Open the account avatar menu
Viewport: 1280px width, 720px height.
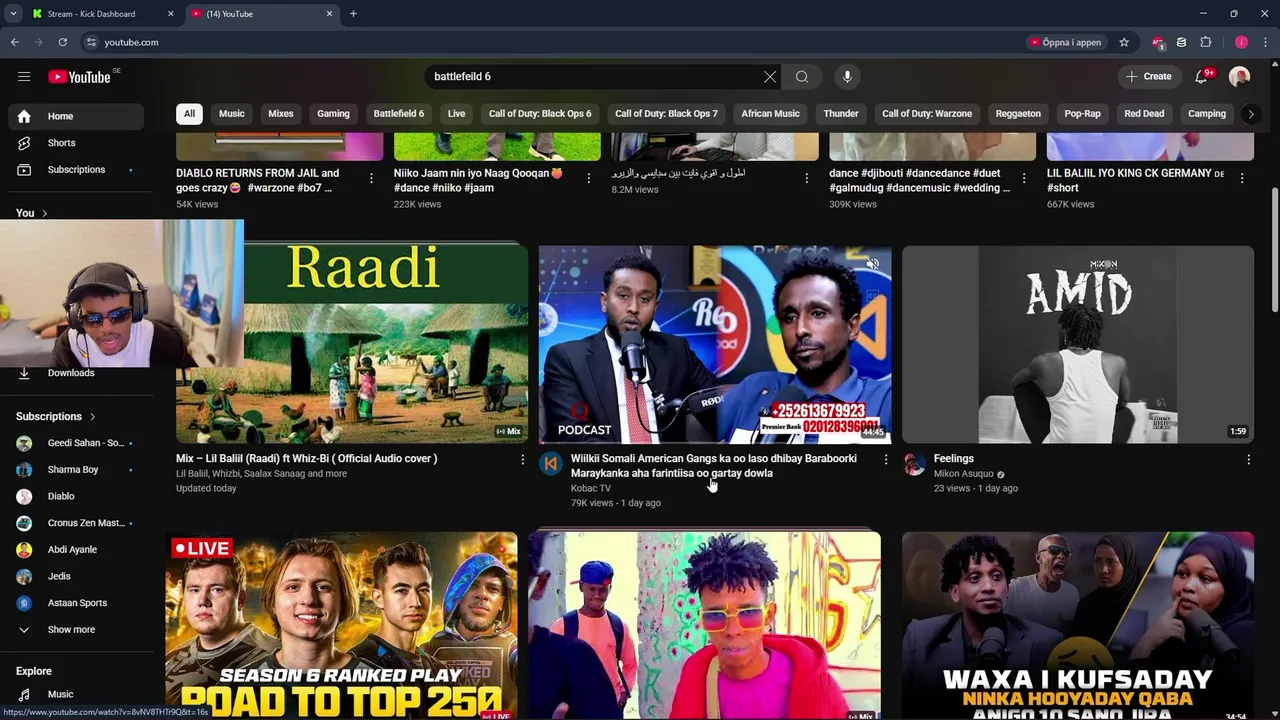1240,77
